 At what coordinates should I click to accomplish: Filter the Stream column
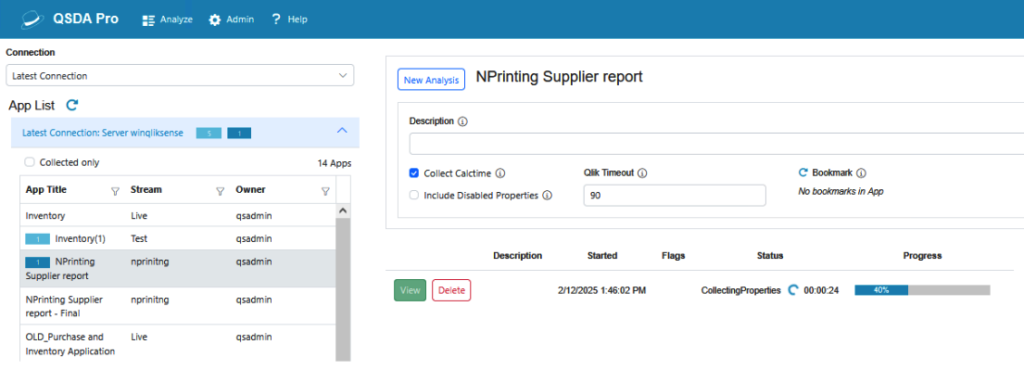coord(220,191)
